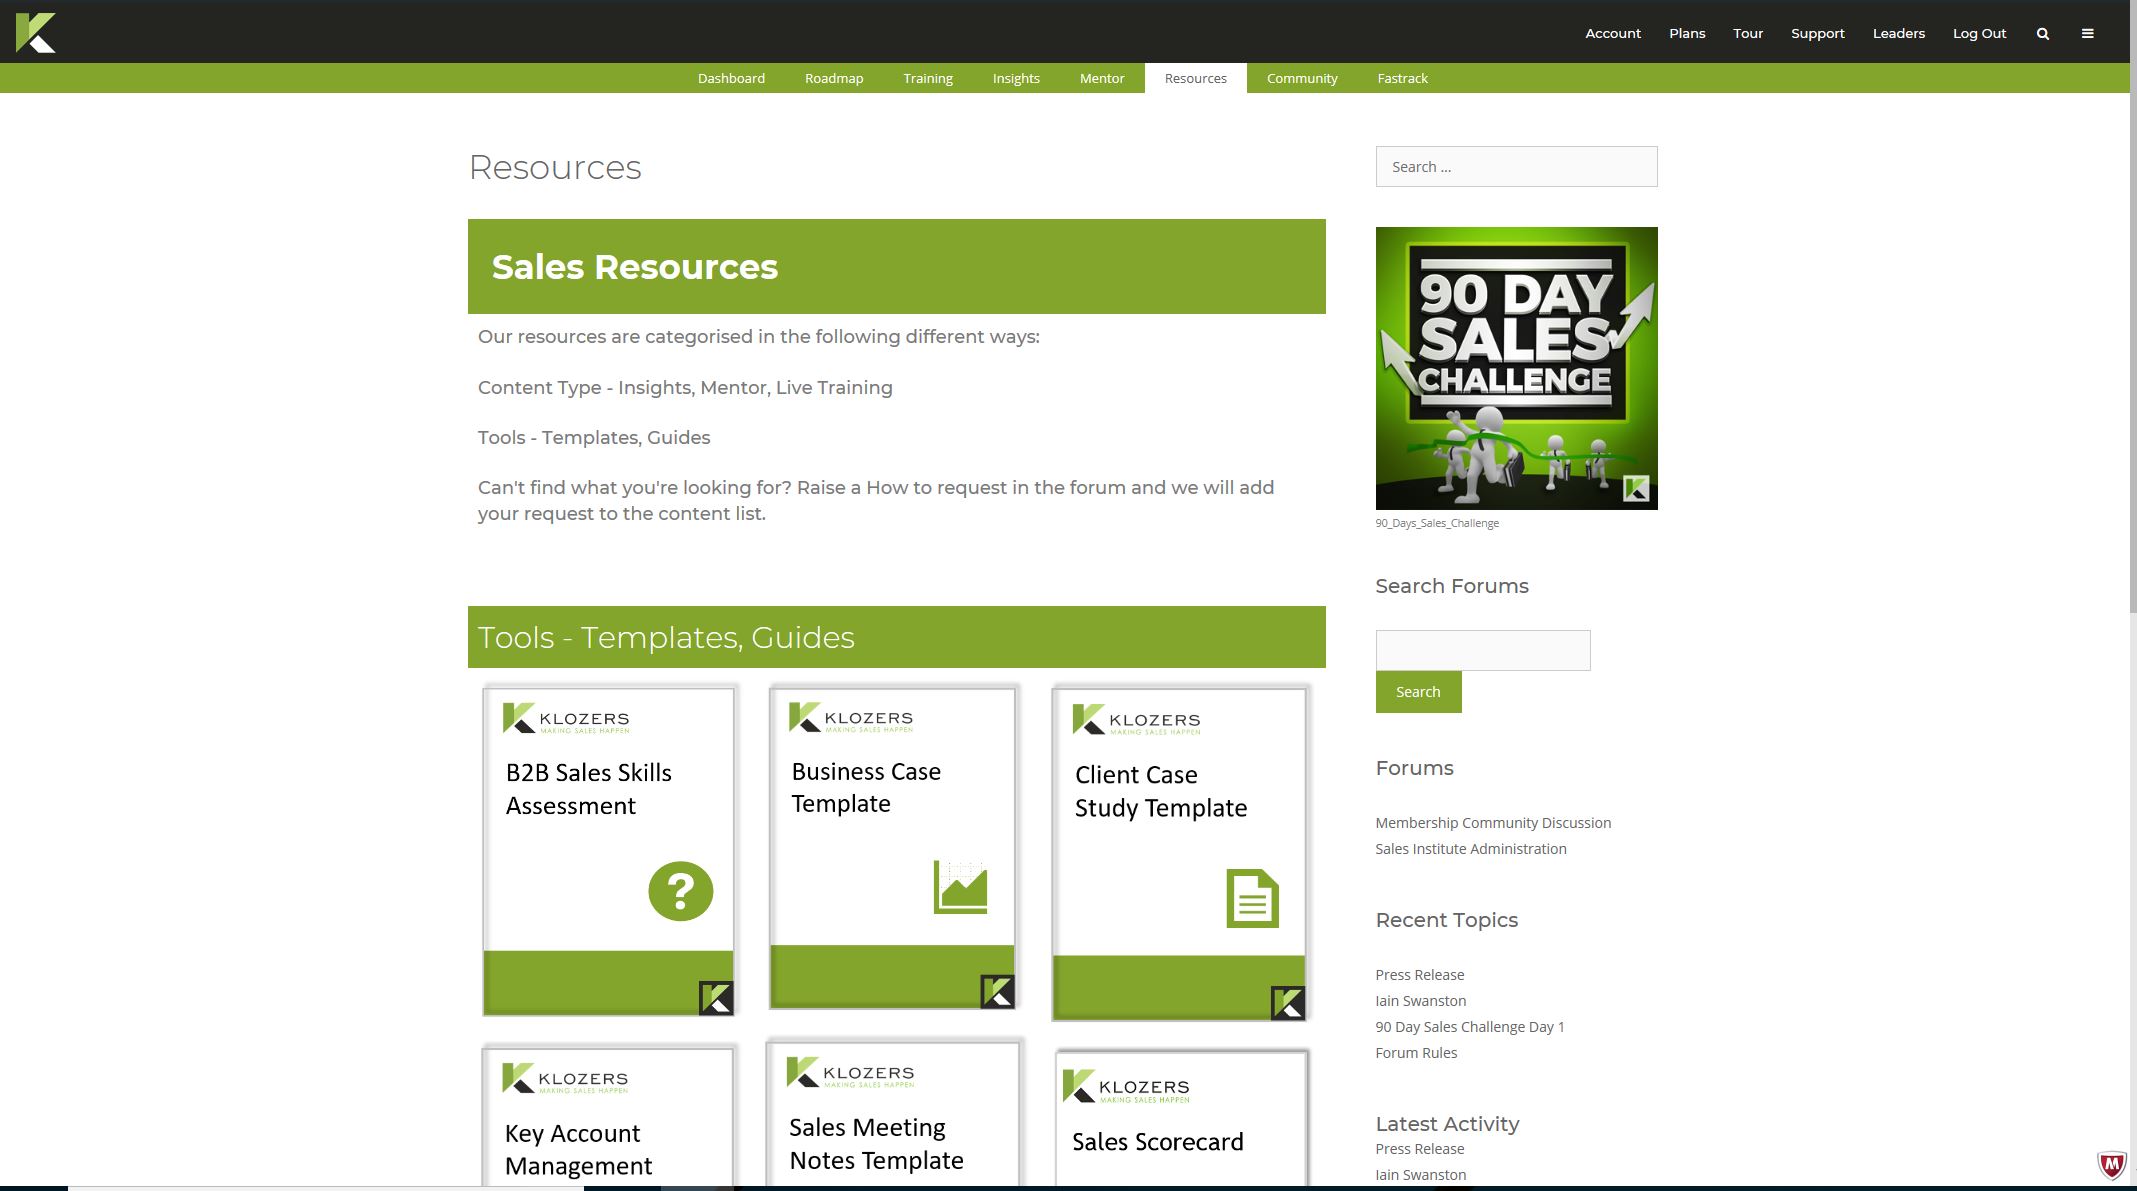Click K badge on Client Case Study card

point(1287,1002)
